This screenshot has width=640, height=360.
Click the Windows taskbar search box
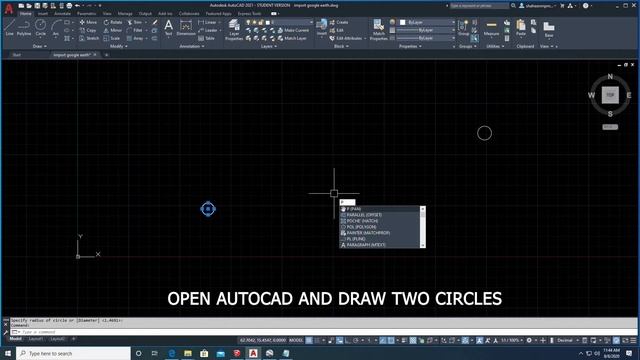(74, 353)
